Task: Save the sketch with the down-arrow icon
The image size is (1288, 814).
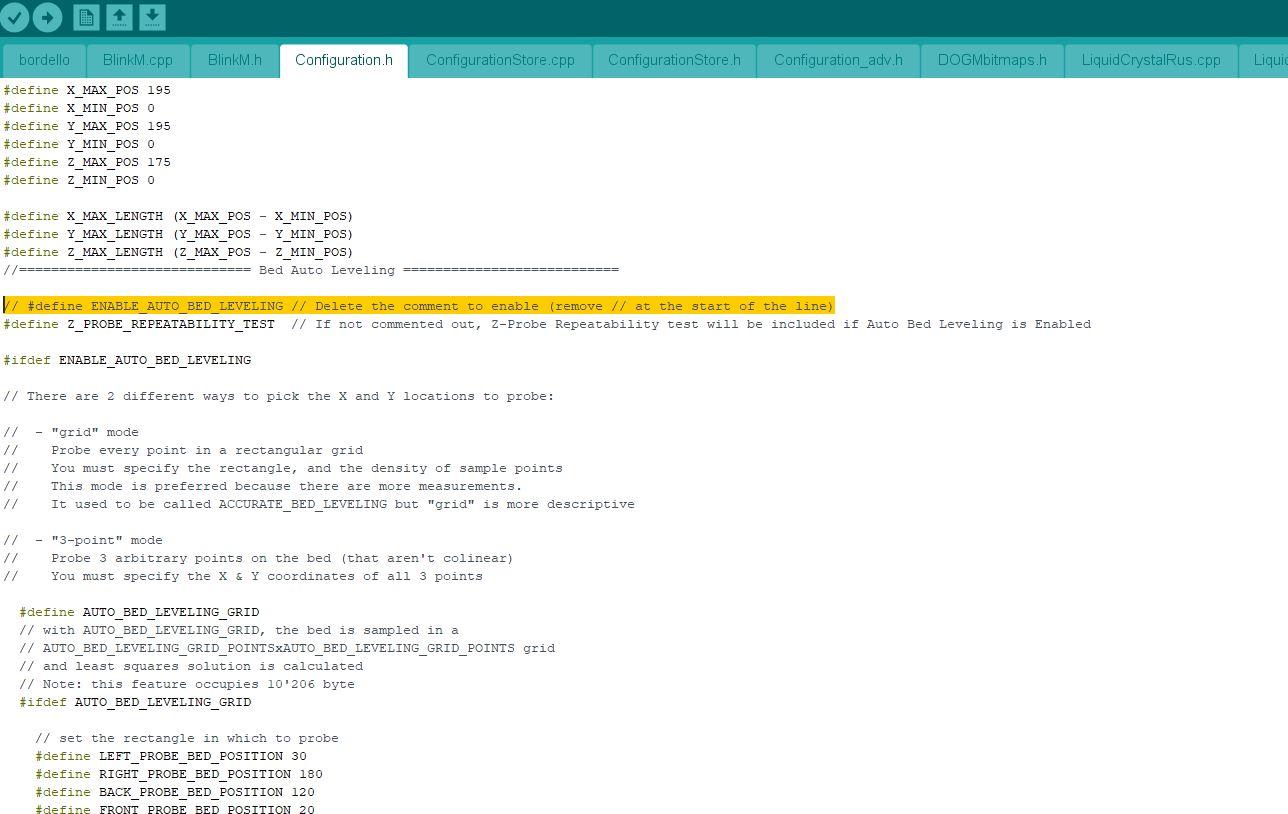Action: [152, 17]
